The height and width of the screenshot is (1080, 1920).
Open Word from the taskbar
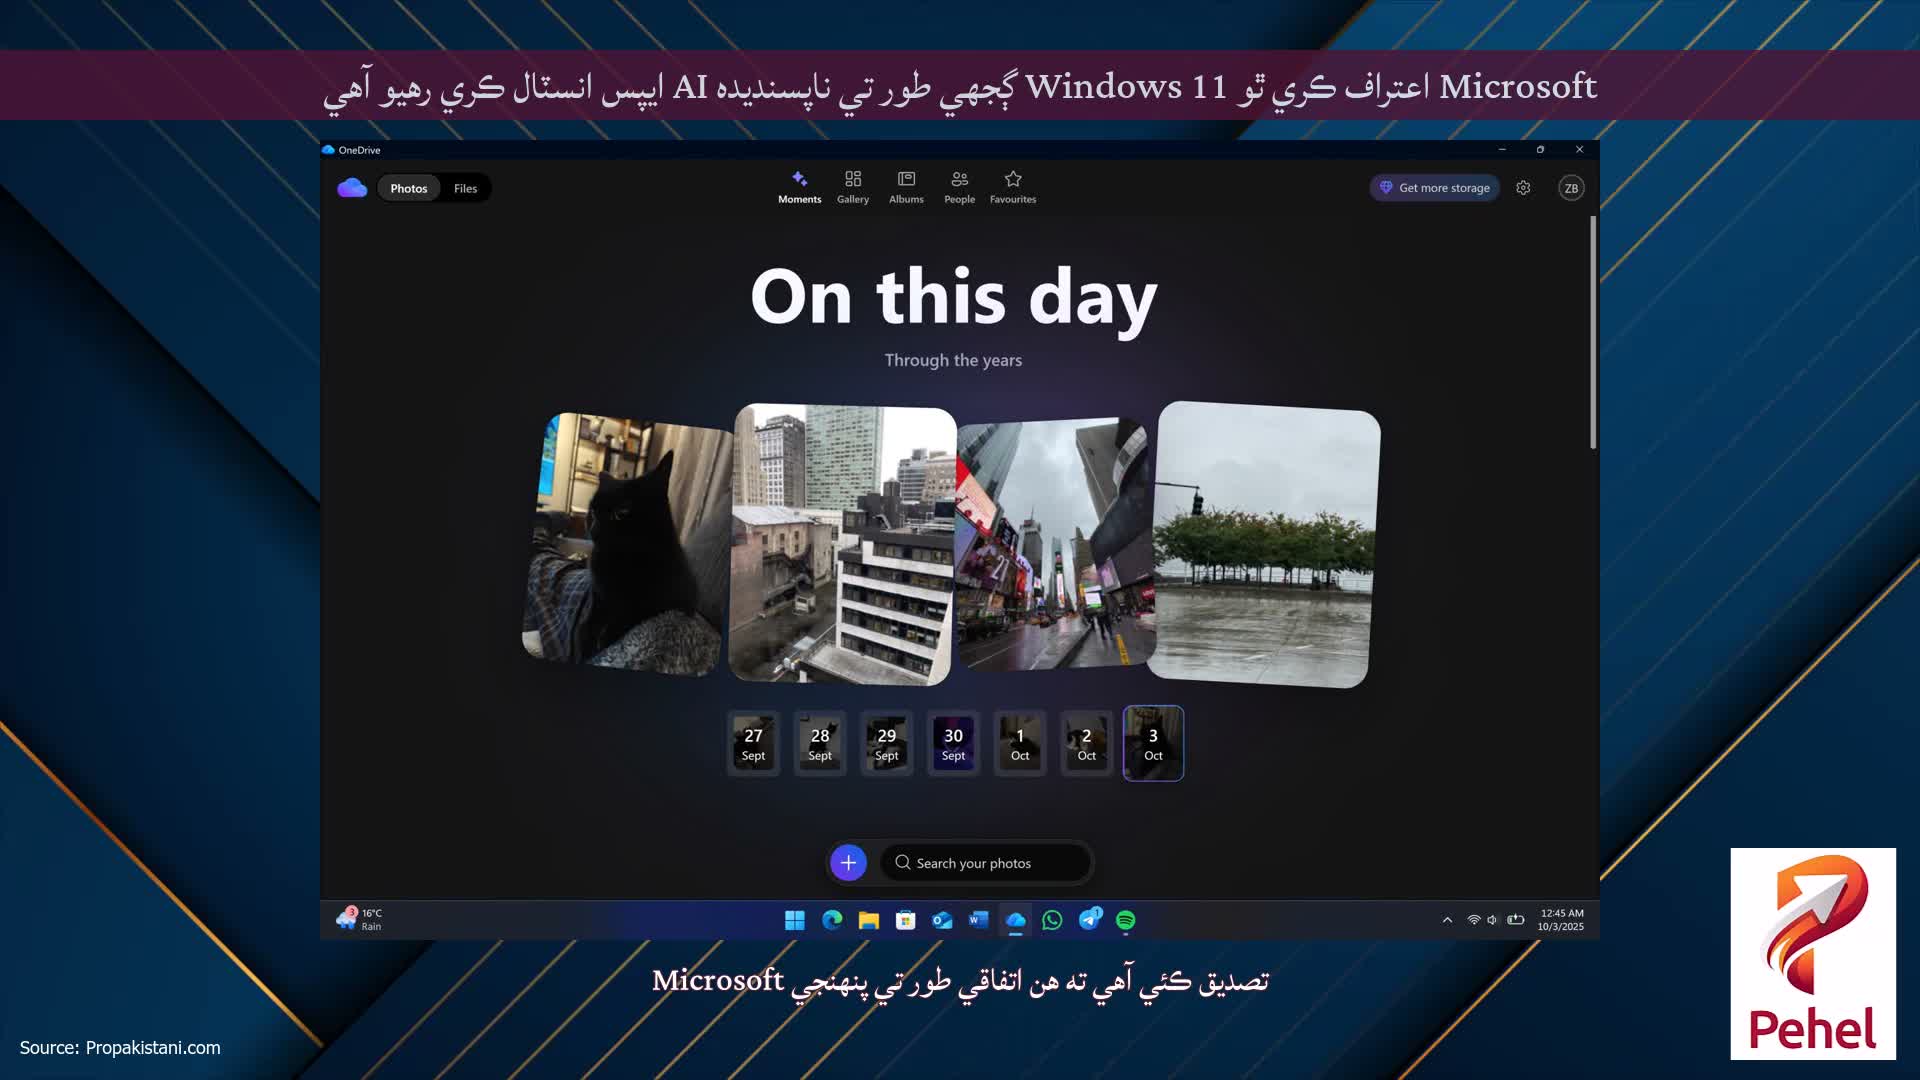[x=978, y=920]
